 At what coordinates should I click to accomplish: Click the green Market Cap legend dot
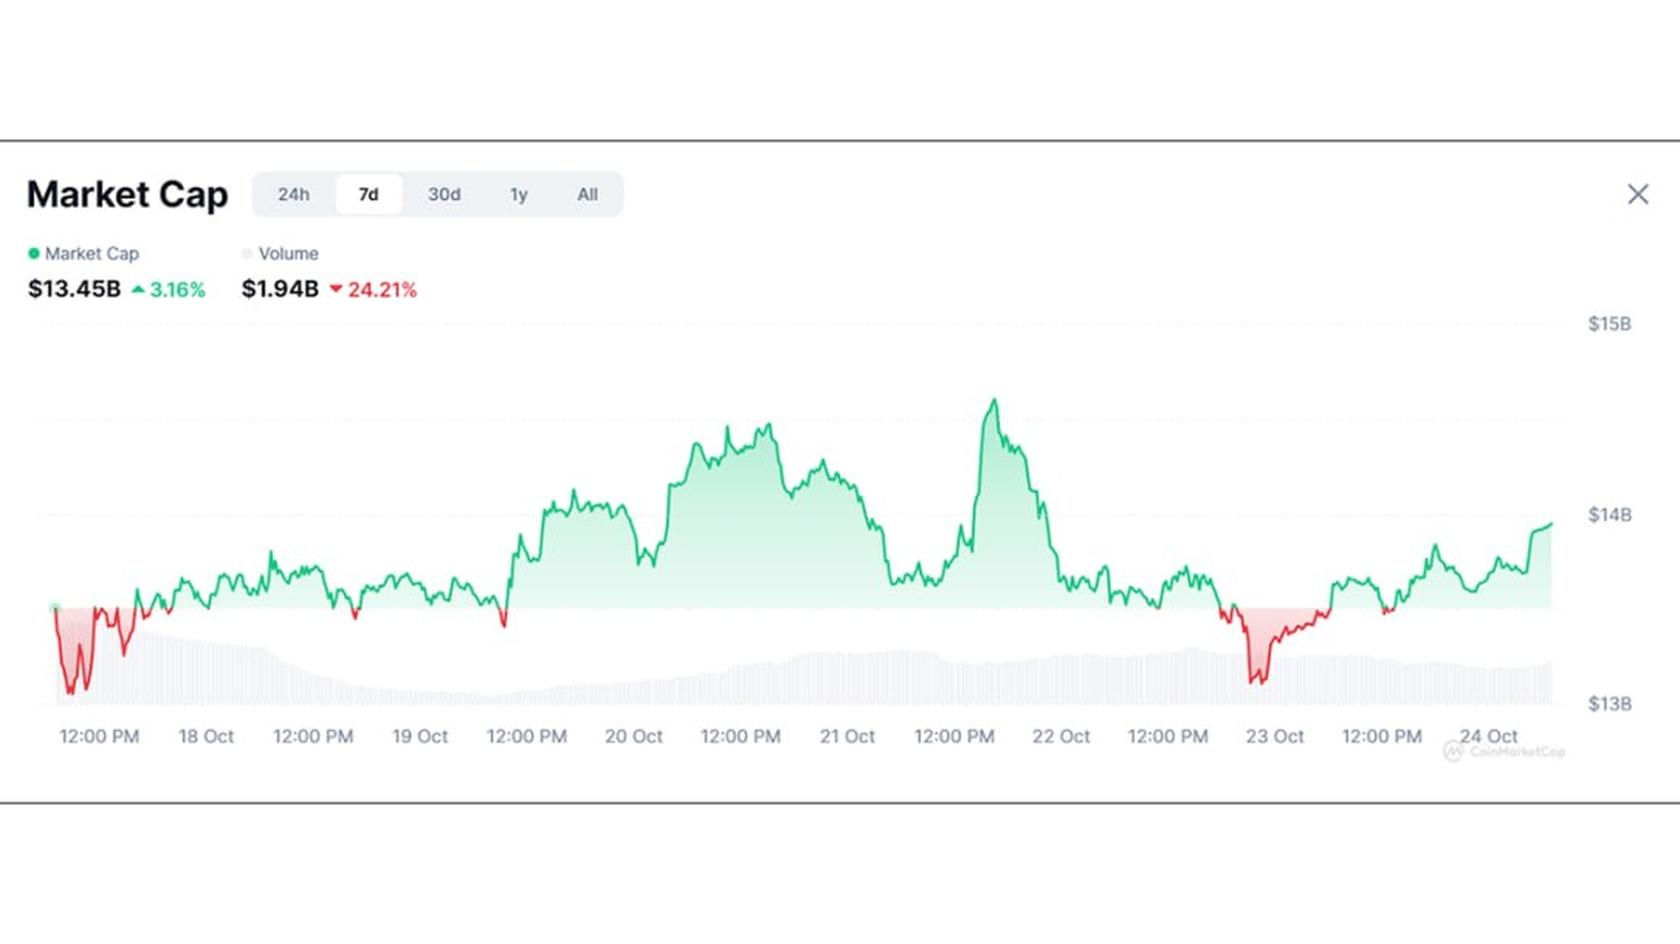(34, 253)
